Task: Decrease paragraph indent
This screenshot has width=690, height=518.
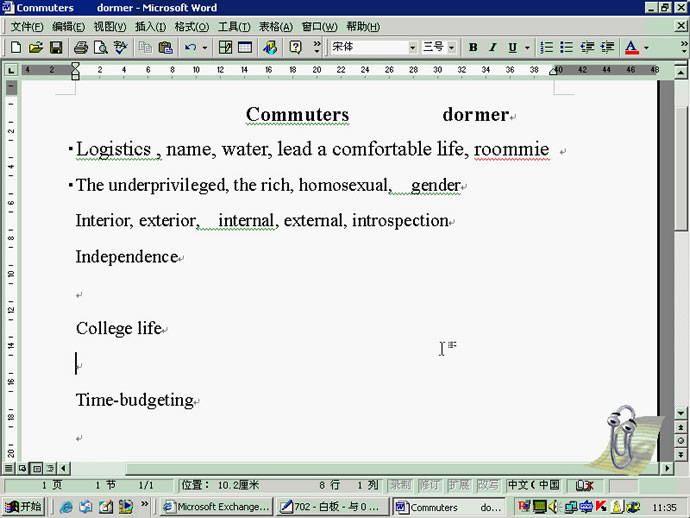Action: point(587,47)
